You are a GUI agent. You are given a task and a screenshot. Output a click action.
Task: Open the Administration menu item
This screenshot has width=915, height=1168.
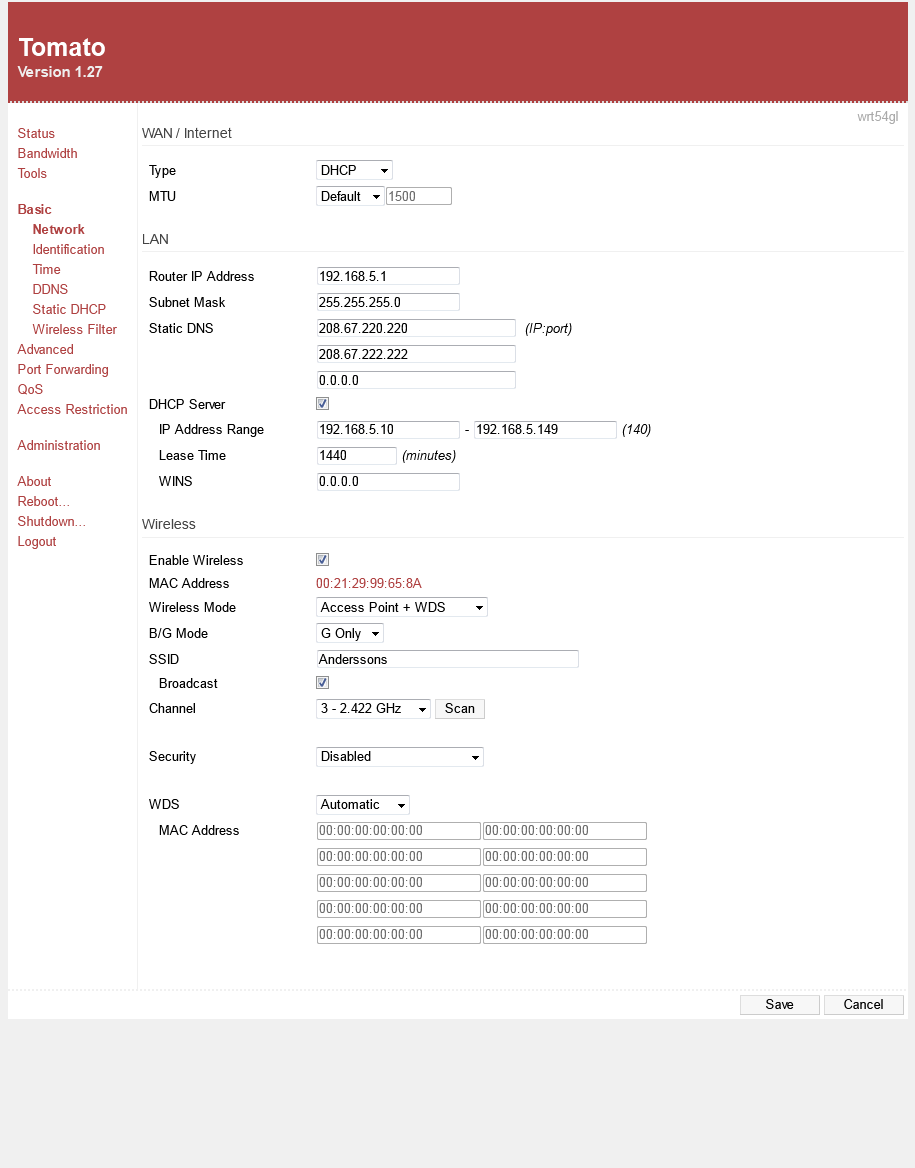59,446
